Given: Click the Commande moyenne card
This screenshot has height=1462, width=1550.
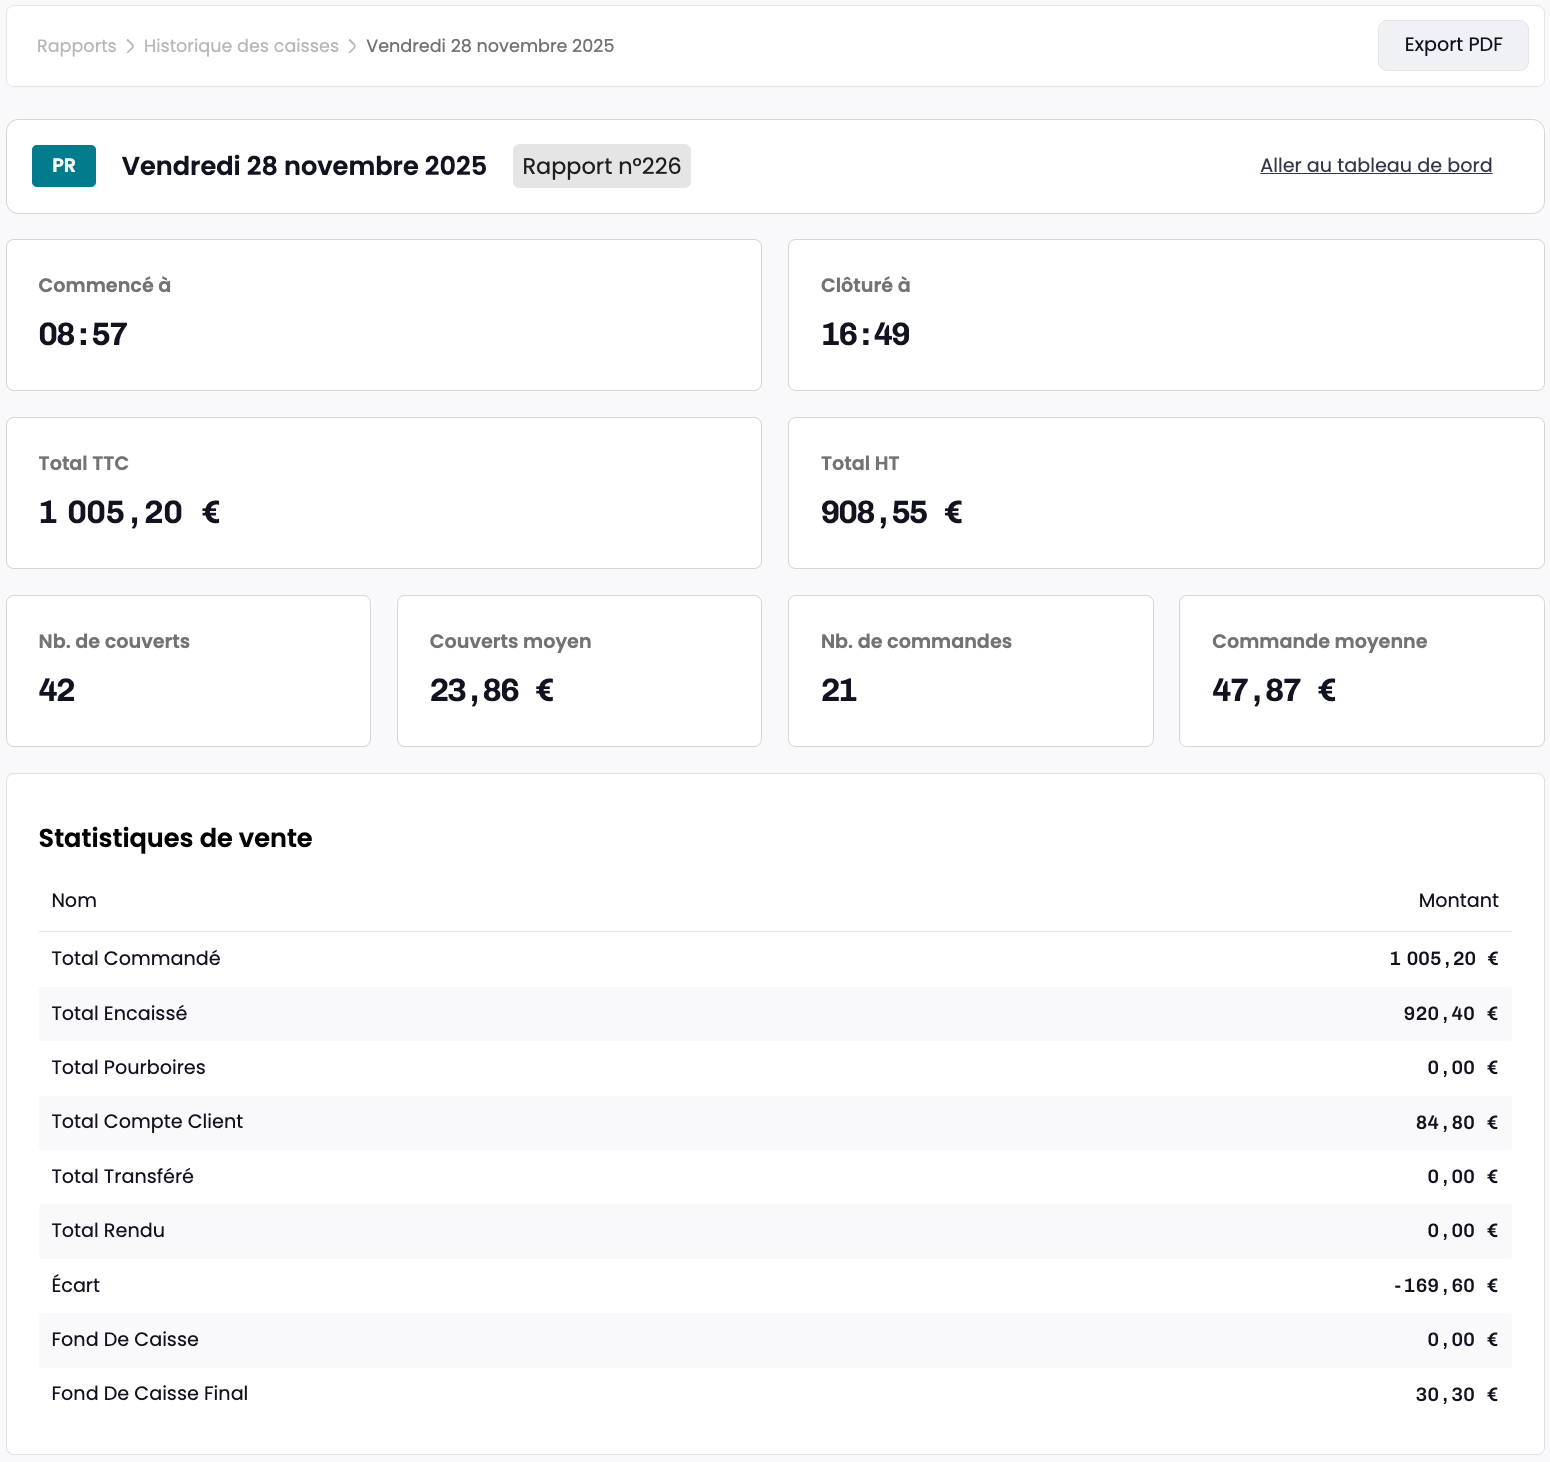Looking at the screenshot, I should (x=1361, y=671).
